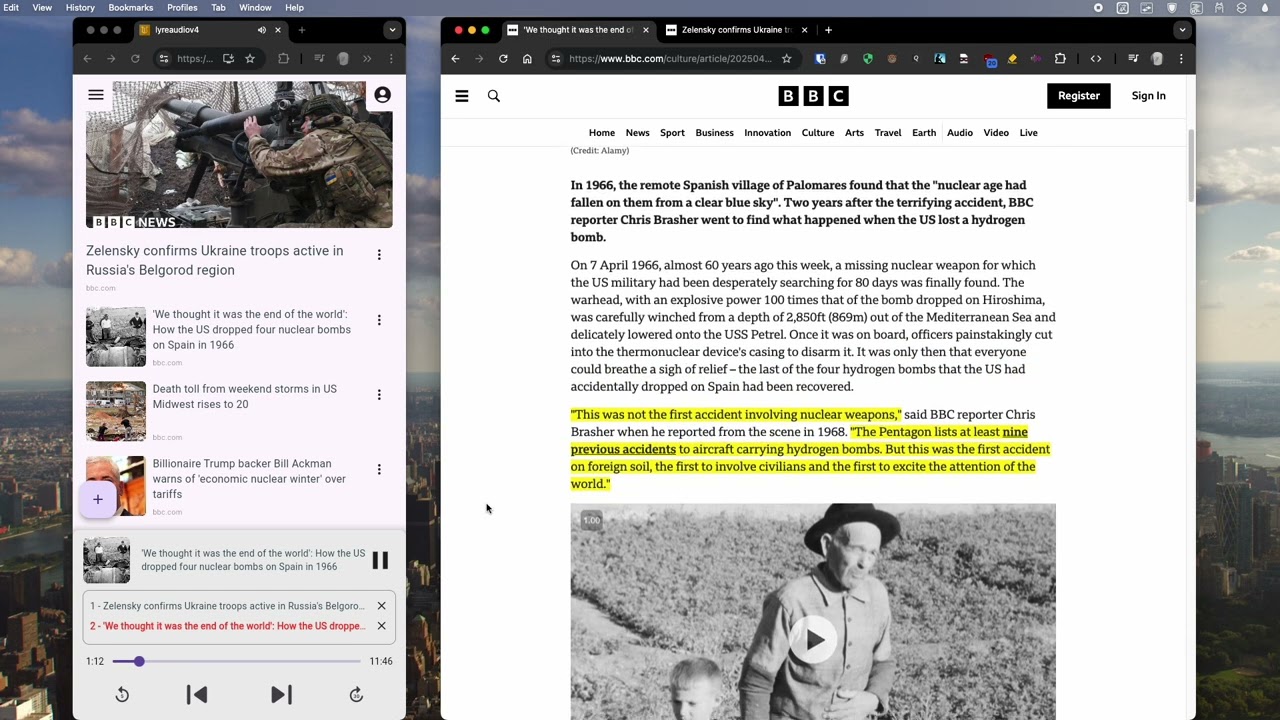Rewind audio with the replay-back icon

coord(122,695)
